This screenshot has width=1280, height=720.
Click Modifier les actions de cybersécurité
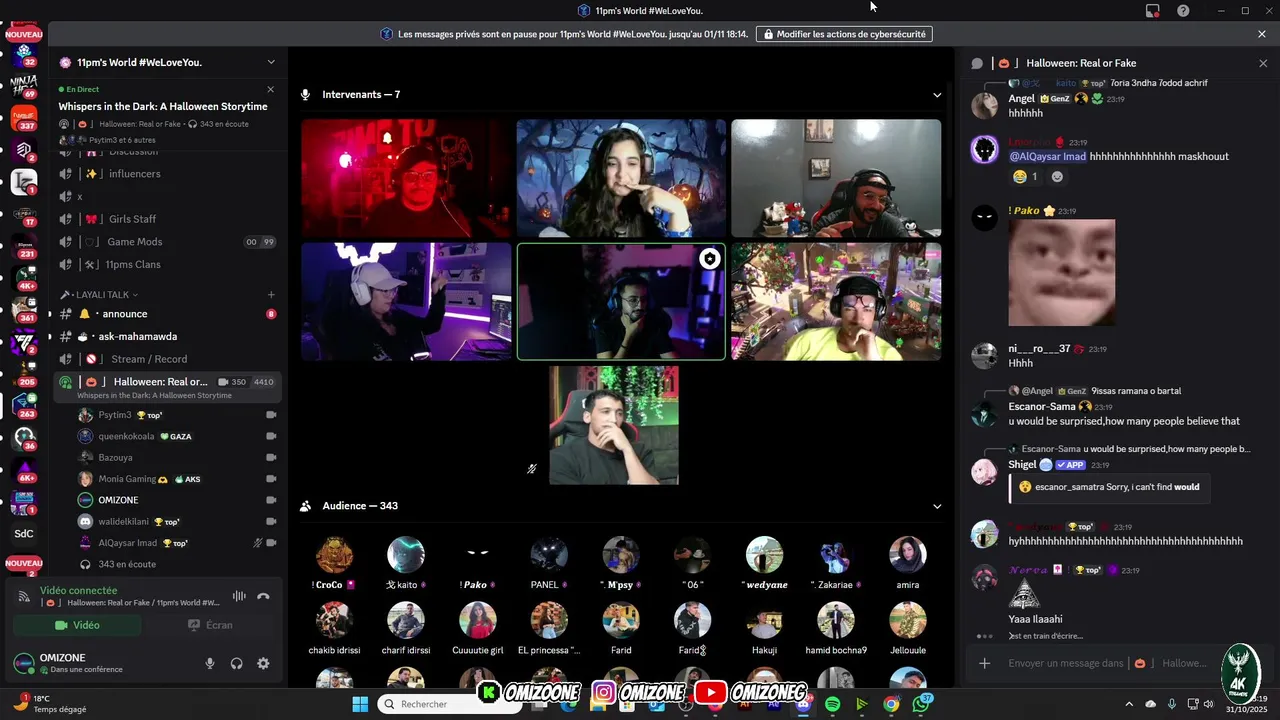coord(844,34)
